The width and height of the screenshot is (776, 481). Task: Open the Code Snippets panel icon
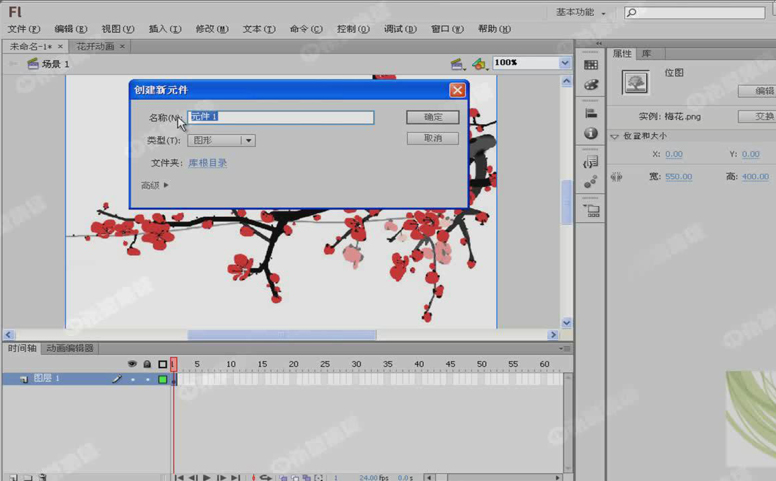pos(591,161)
